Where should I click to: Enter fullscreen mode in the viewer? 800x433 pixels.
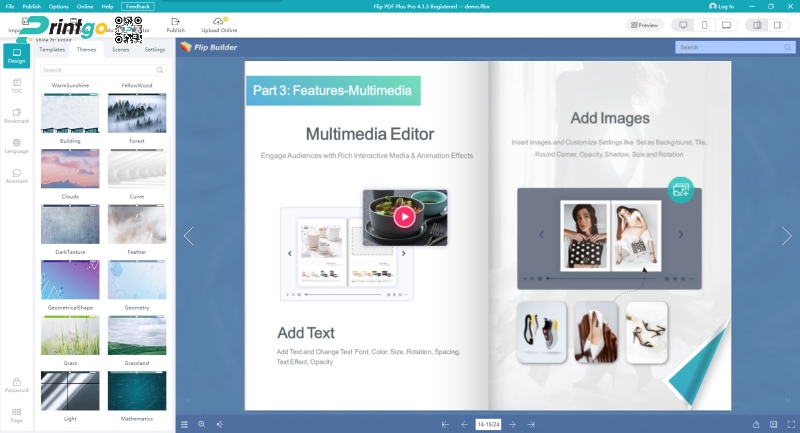[x=791, y=424]
